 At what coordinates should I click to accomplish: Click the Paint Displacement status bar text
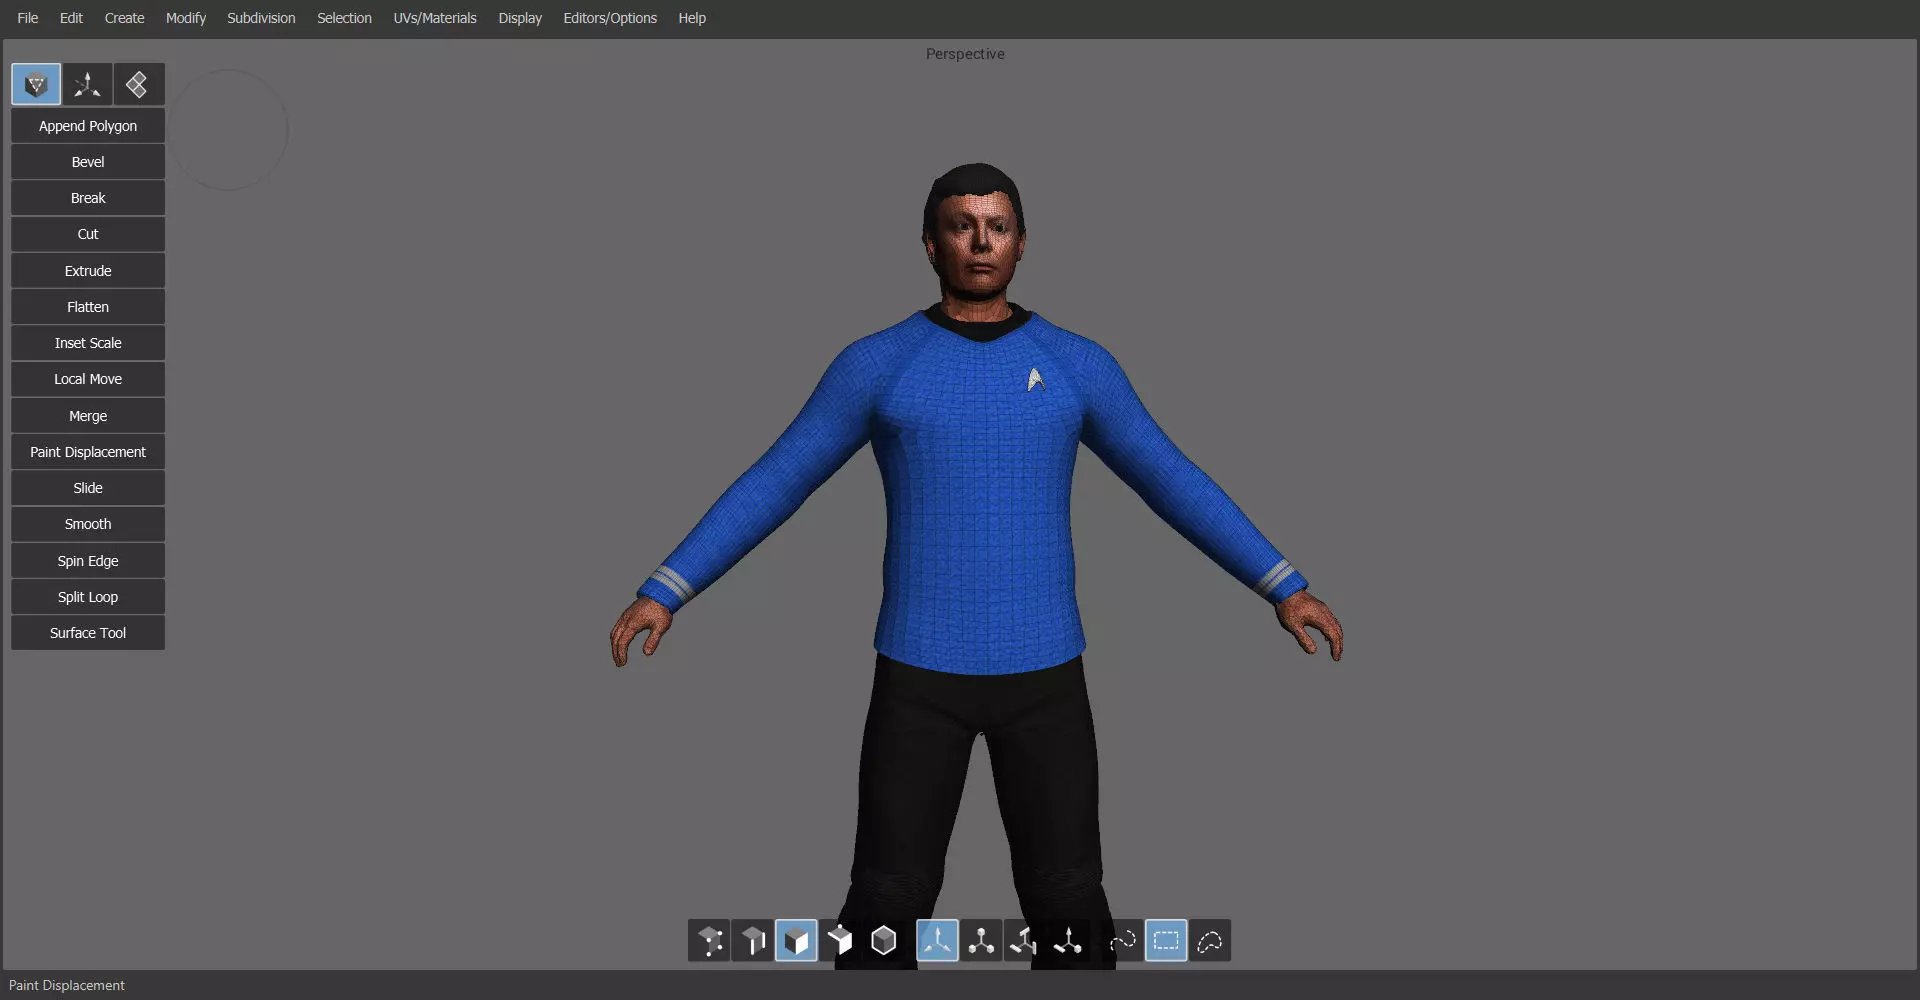coord(67,986)
